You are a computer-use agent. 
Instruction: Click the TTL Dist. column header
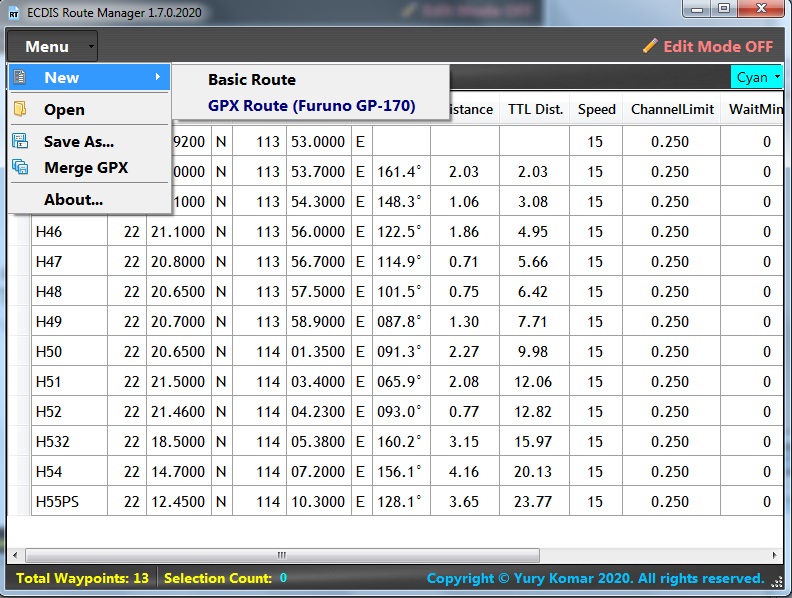pyautogui.click(x=535, y=109)
